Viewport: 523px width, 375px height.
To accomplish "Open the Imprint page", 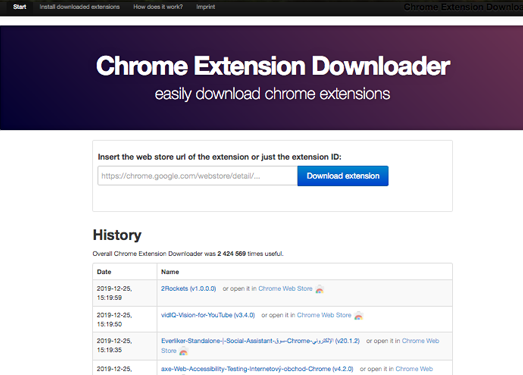I will 205,7.
